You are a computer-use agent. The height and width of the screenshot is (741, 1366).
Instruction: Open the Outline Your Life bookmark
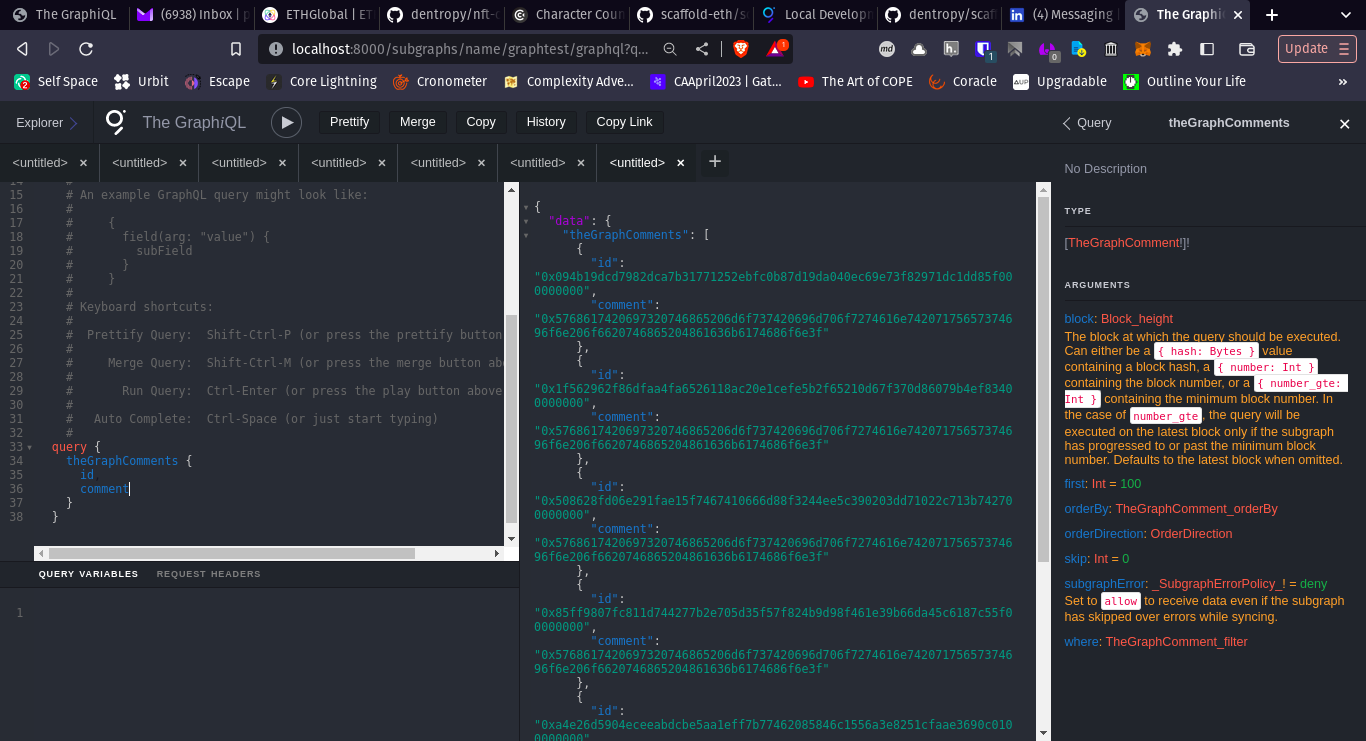1184,82
